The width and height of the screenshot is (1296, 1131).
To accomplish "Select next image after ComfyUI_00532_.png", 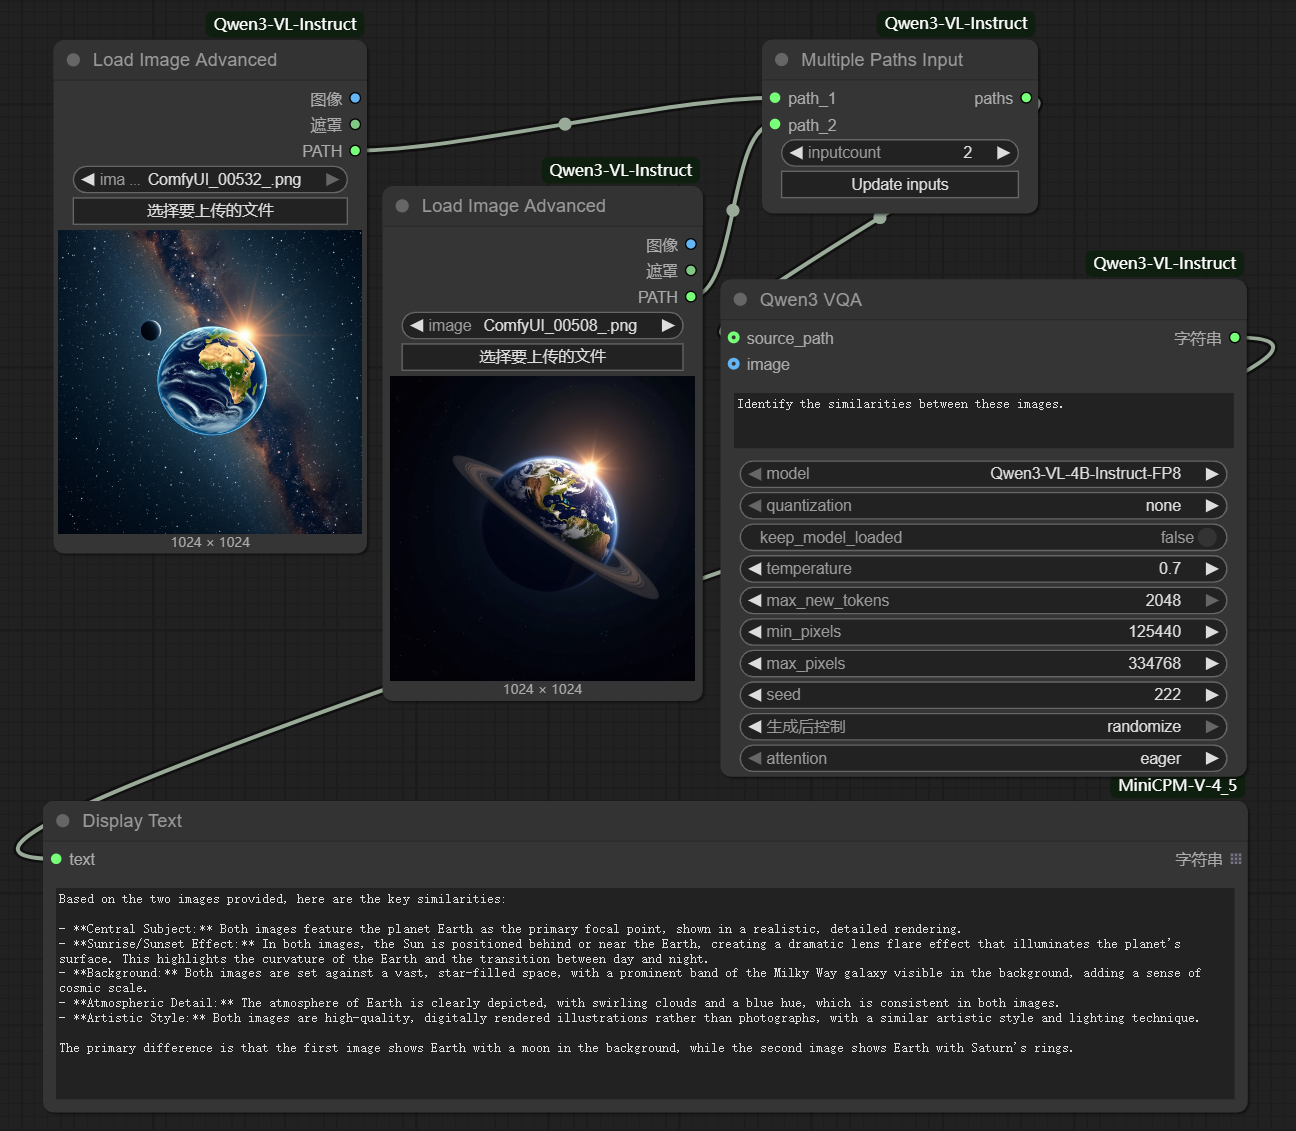I will 332,179.
